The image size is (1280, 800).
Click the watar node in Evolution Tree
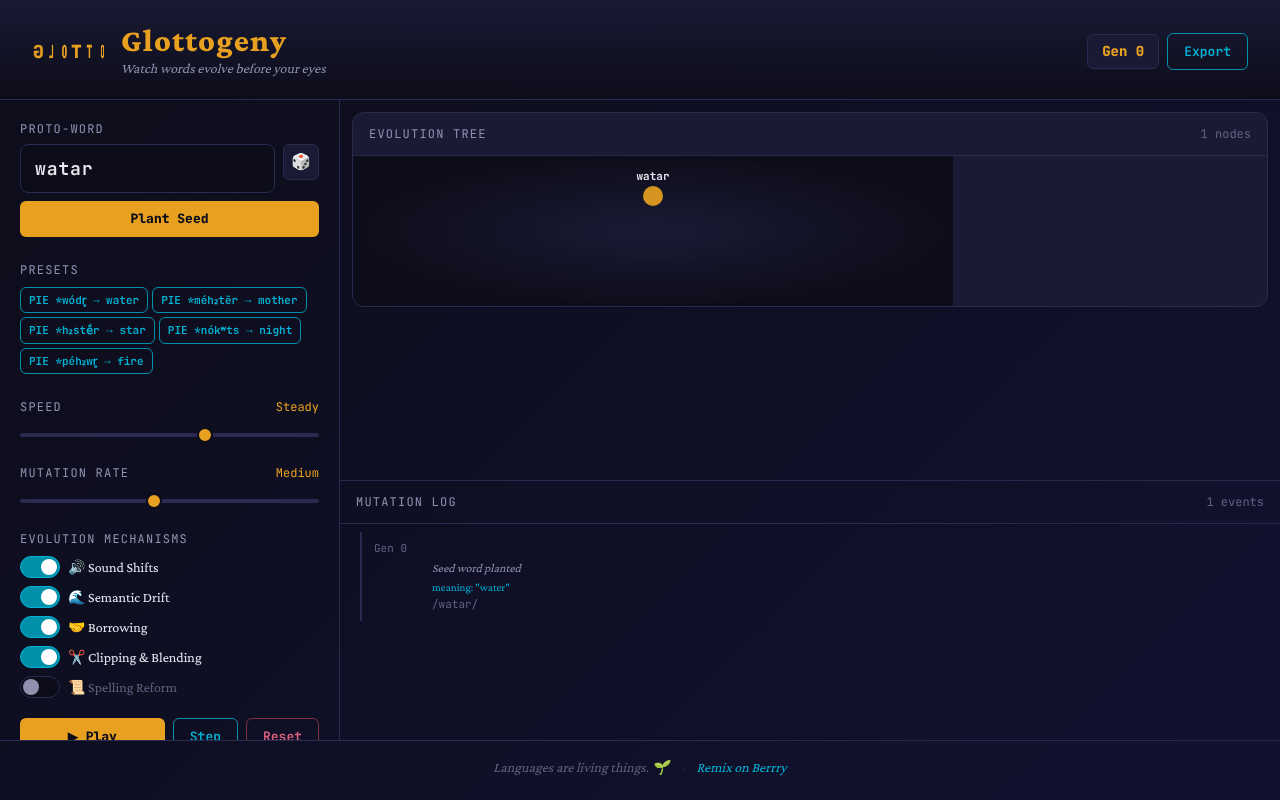tap(652, 196)
